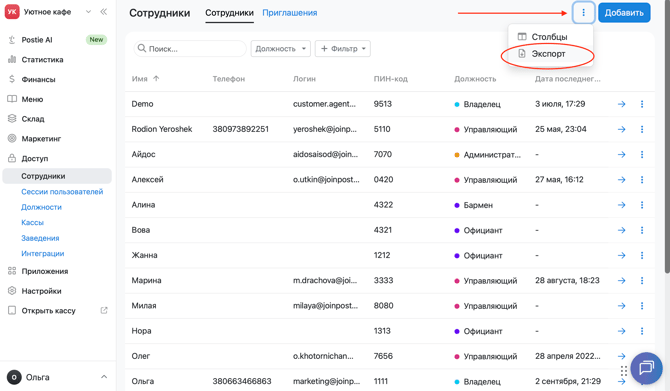Screen dimensions: 670x391
Task: Open the Марина row arrow
Action: tap(622, 280)
